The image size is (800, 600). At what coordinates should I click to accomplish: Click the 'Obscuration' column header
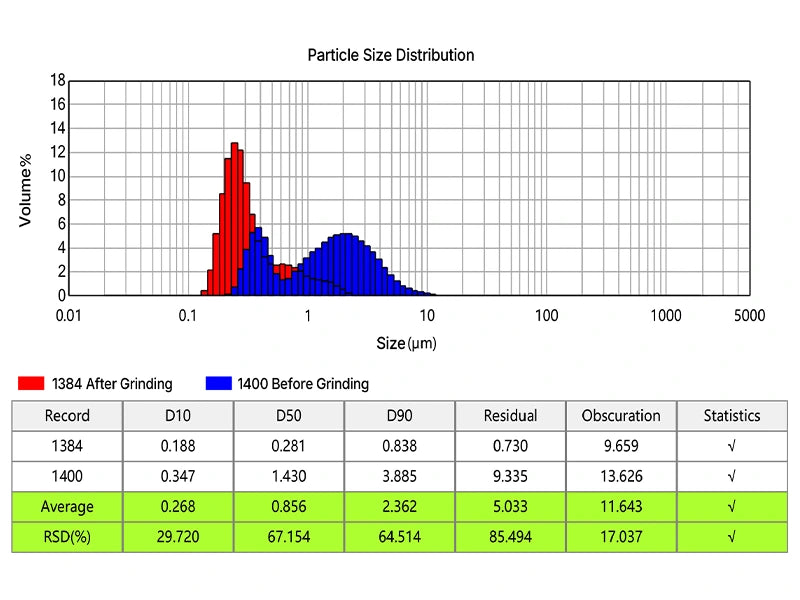pos(621,416)
